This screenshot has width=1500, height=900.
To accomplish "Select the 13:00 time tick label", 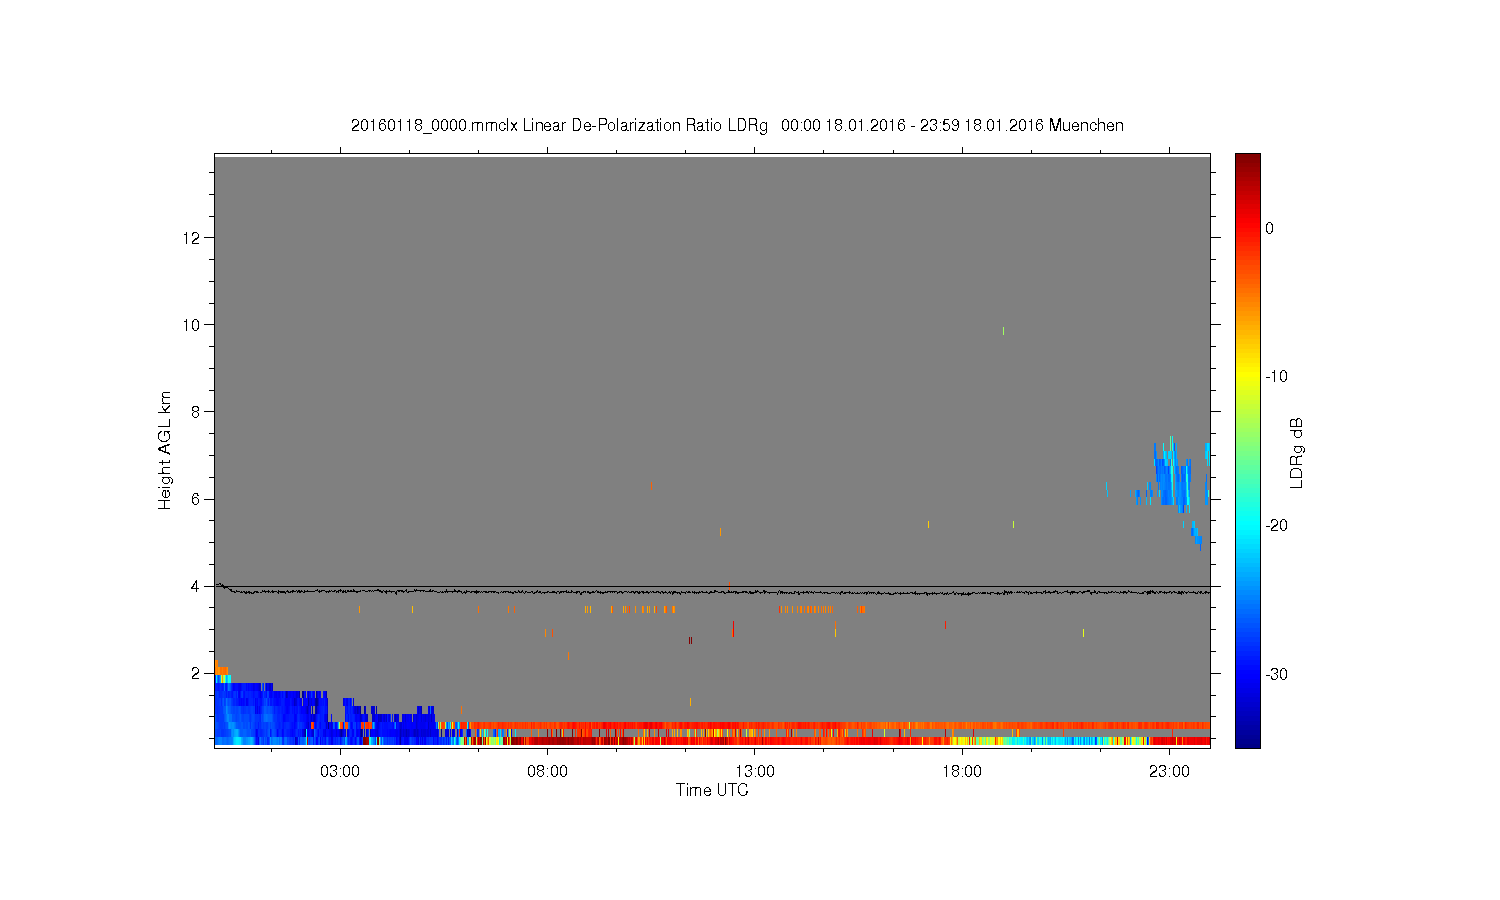I will click(755, 772).
